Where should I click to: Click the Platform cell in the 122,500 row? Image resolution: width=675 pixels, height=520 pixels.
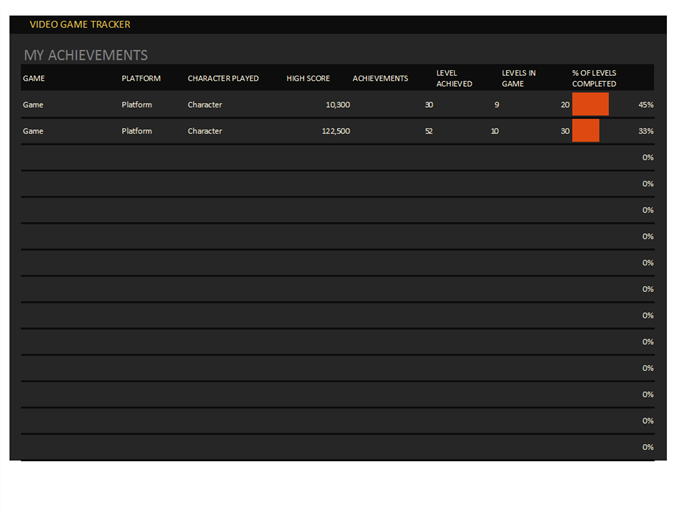136,131
